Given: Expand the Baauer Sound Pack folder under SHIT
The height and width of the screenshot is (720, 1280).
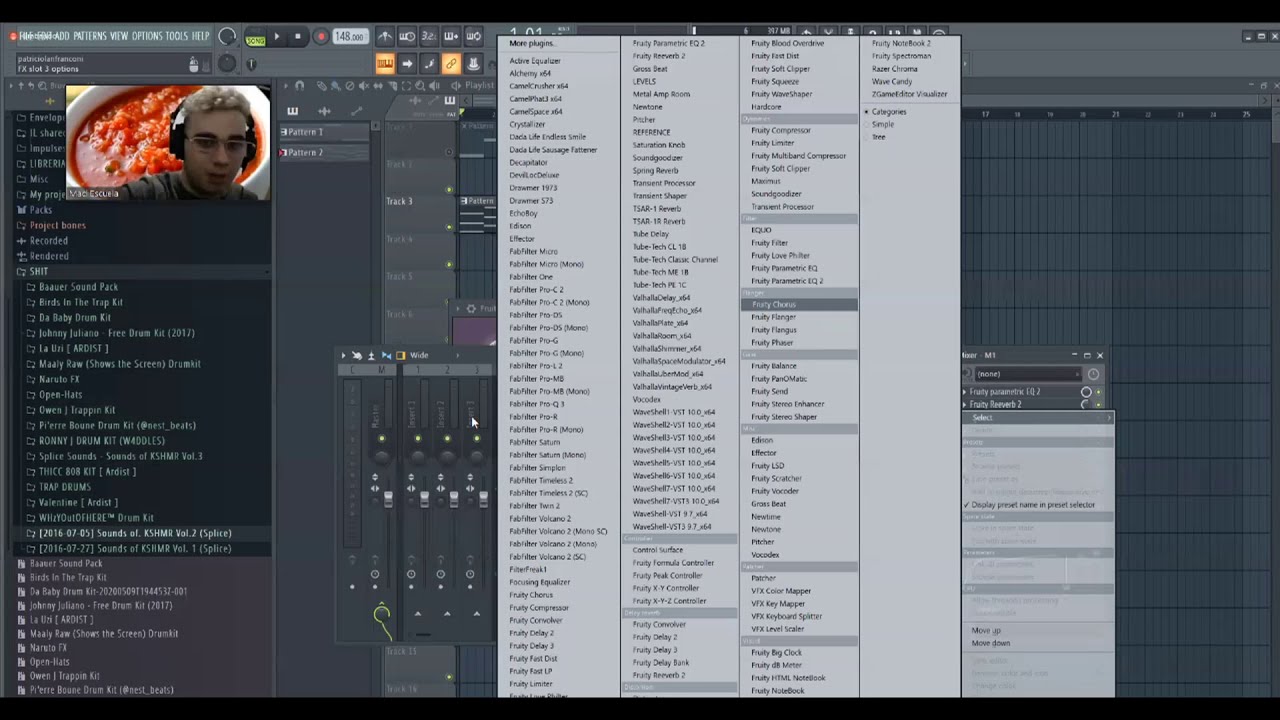Looking at the screenshot, I should coord(78,287).
